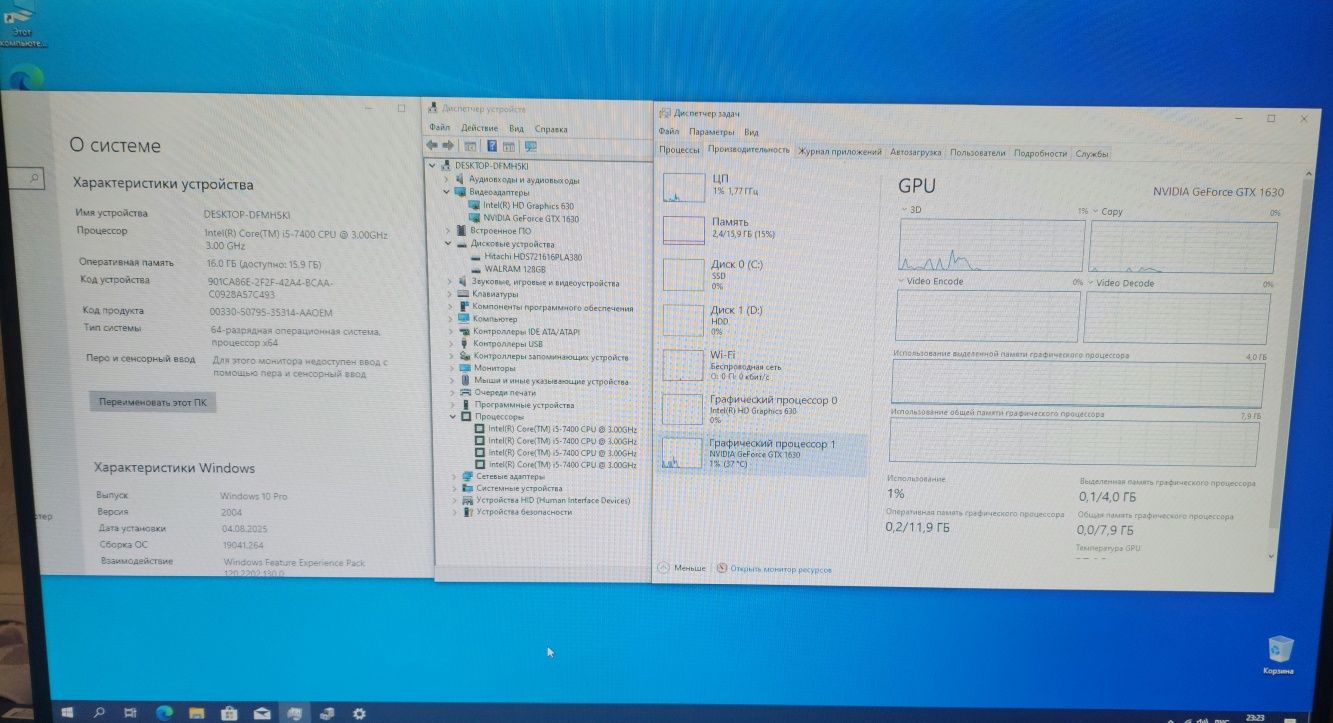Open the 3D engine graph dropdown
Screen dimensions: 1333x723
(905, 210)
